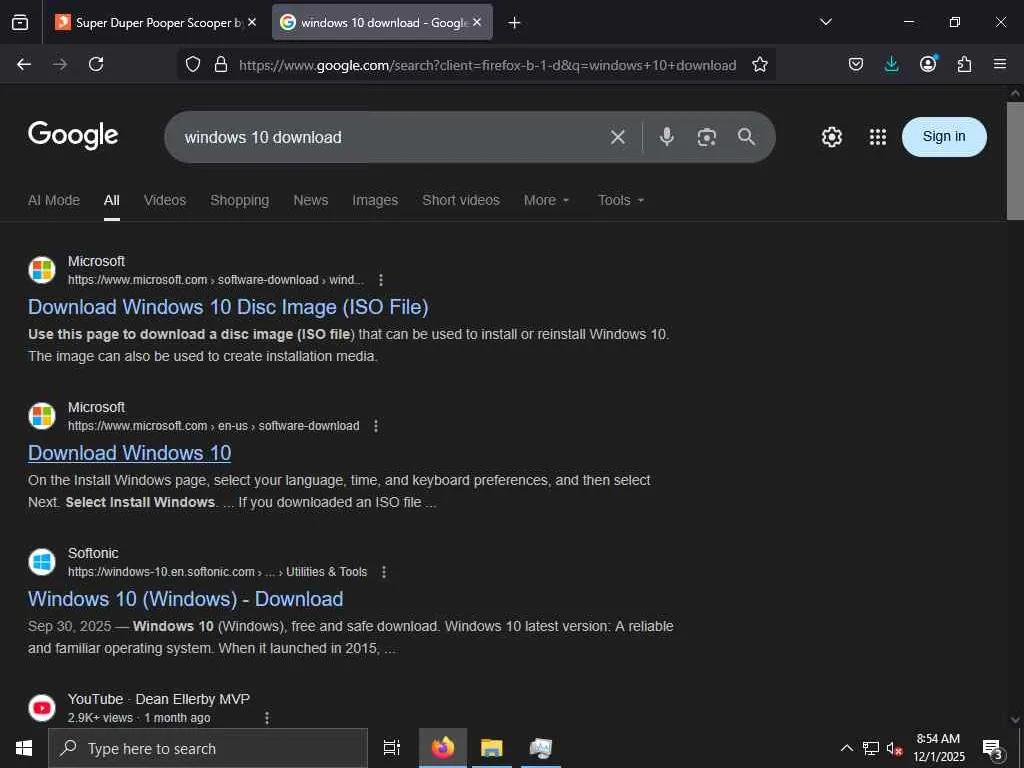1024x768 pixels.
Task: Open the clock showing 8:54 AM
Action: [938, 748]
